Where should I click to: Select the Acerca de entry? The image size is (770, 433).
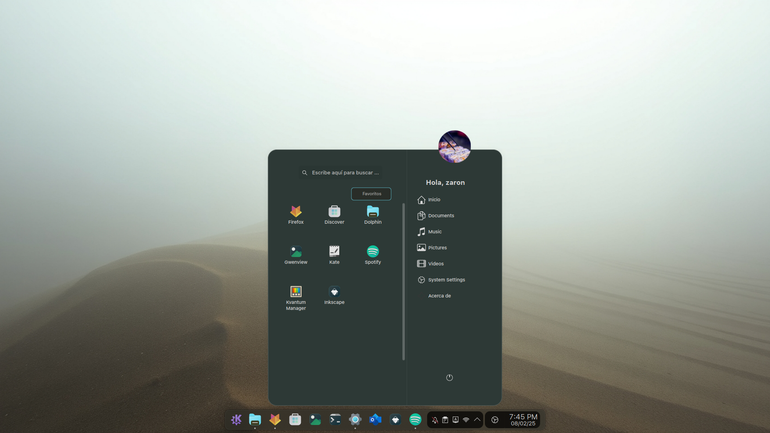pyautogui.click(x=439, y=296)
